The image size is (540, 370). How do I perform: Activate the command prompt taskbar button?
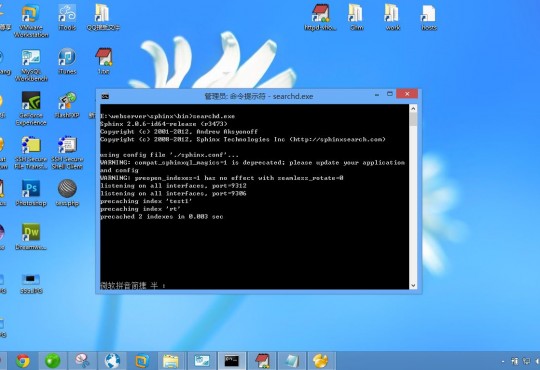coord(232,361)
